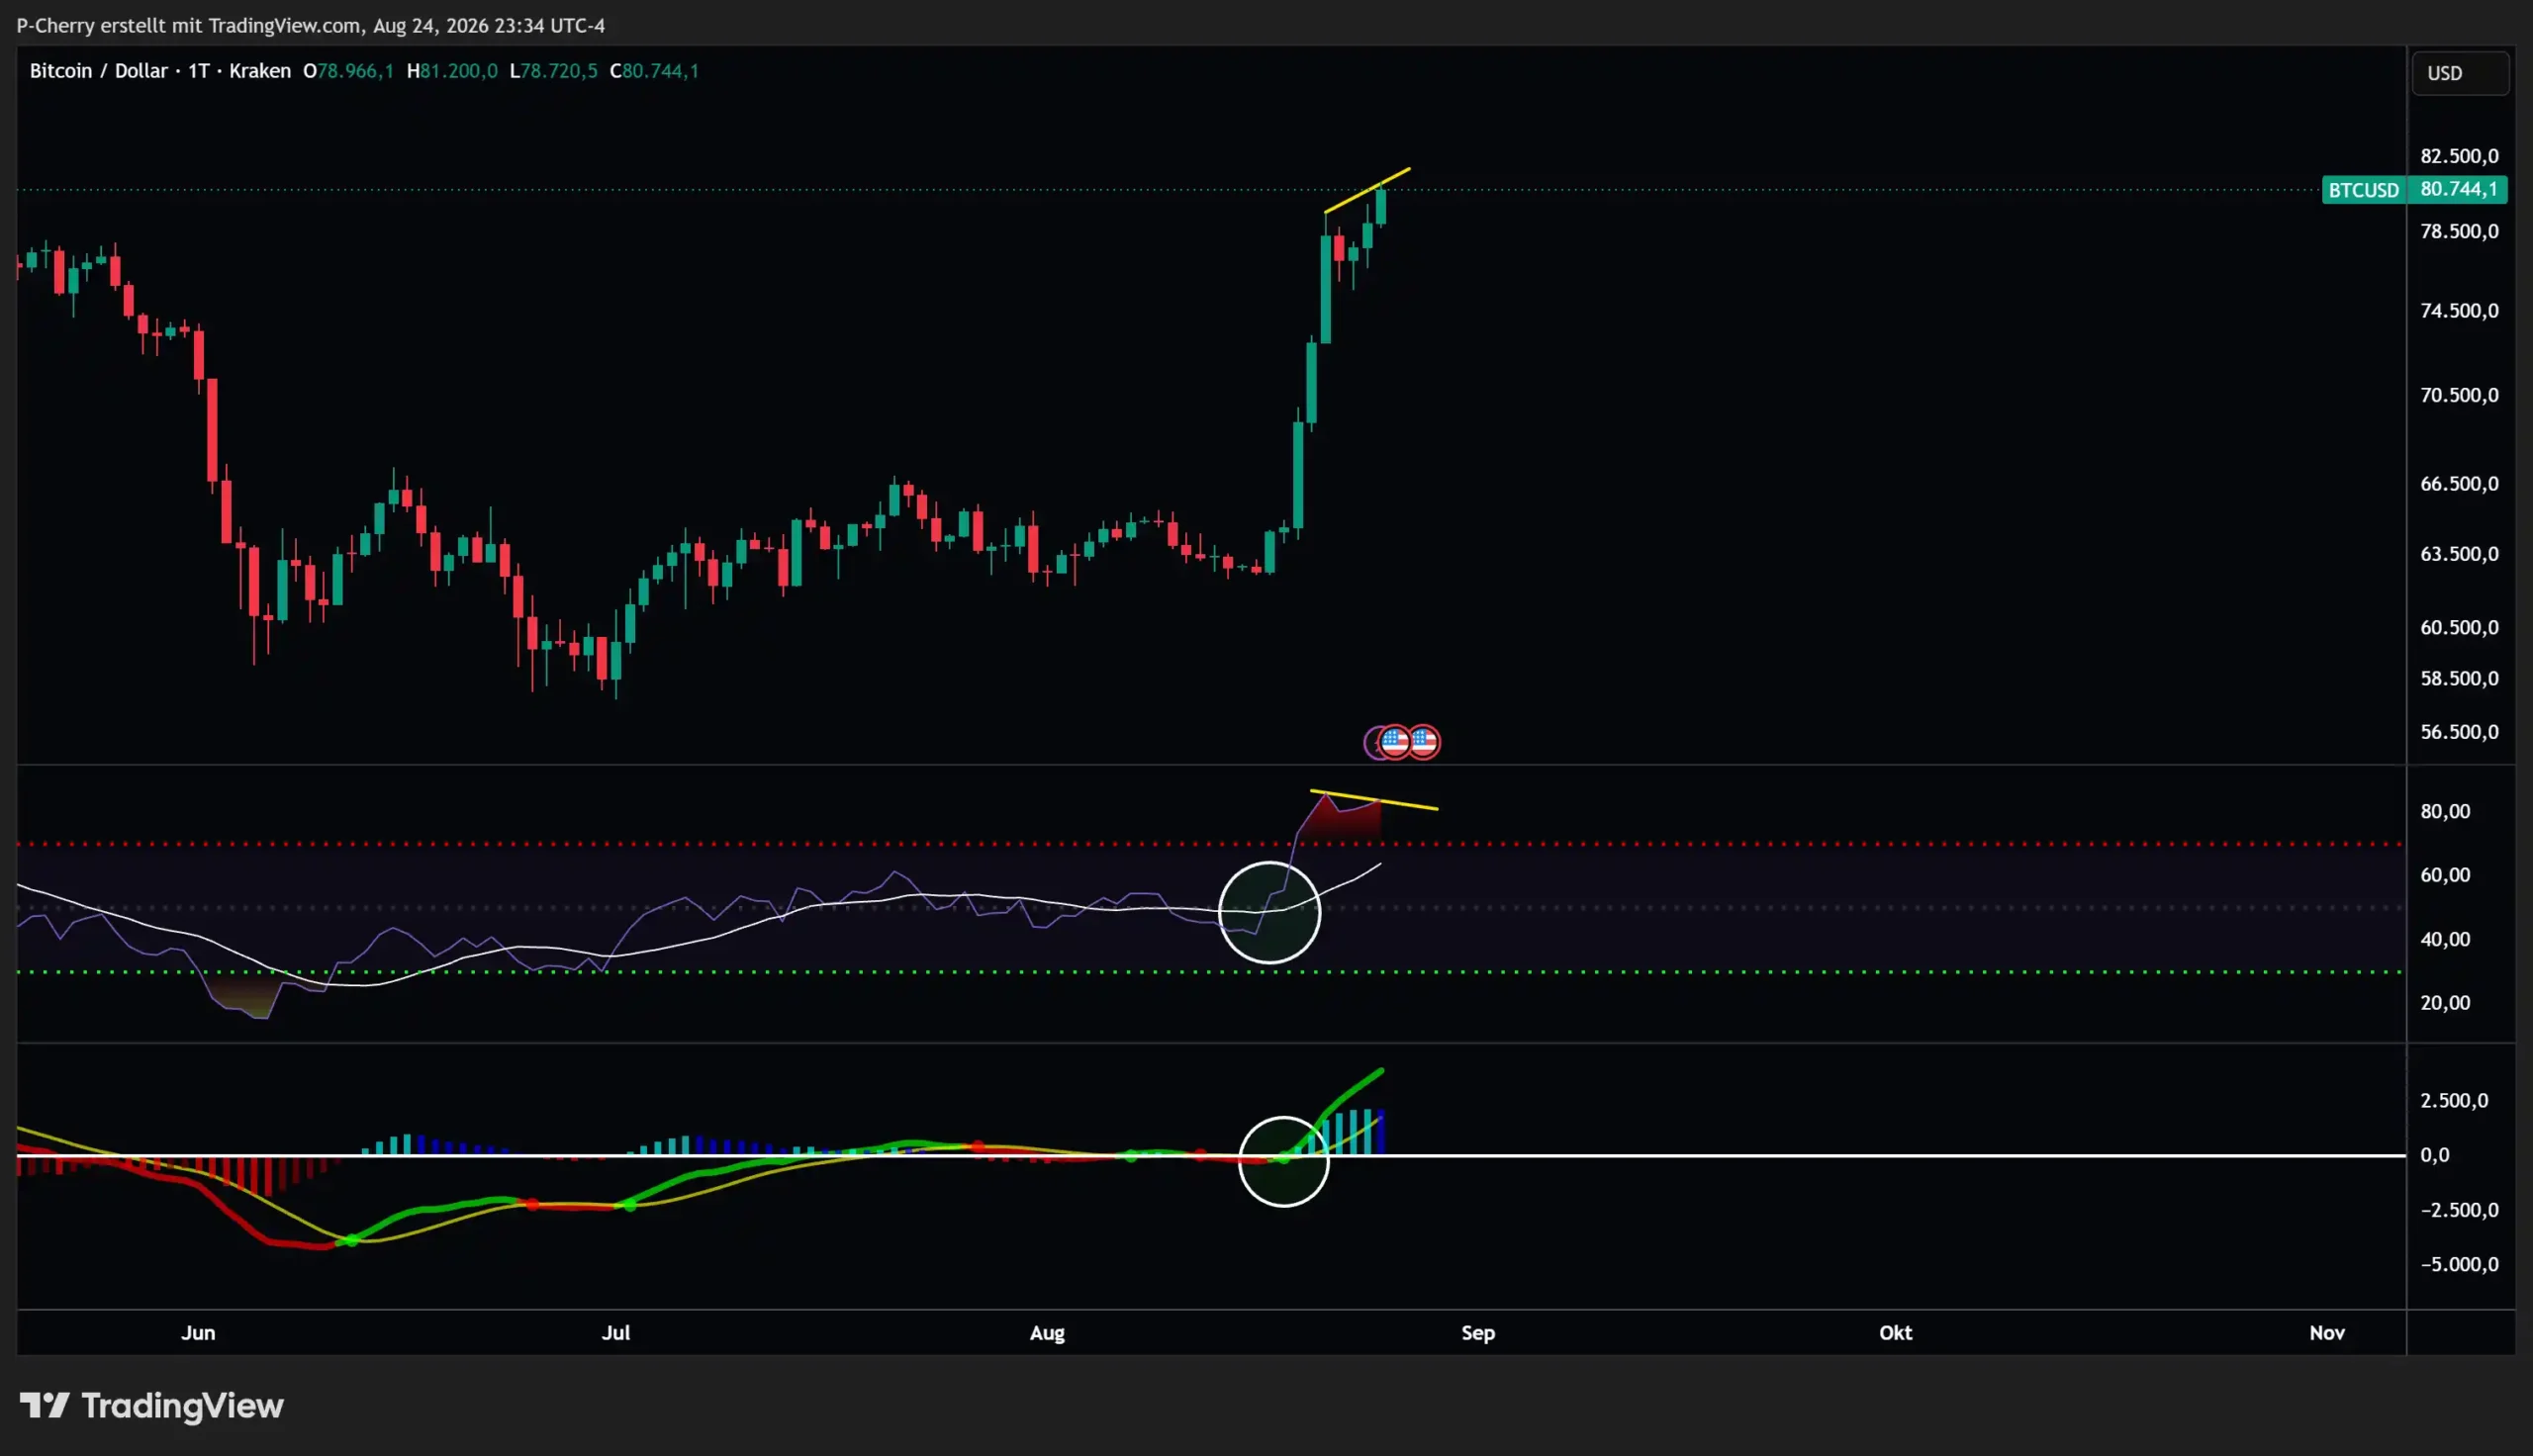Click the RSI 80,00 scale label
Image resolution: width=2533 pixels, height=1456 pixels.
click(2445, 812)
